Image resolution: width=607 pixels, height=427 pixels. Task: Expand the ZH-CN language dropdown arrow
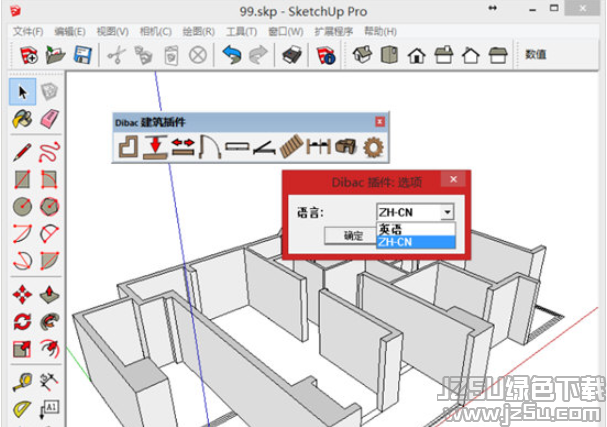pos(447,212)
